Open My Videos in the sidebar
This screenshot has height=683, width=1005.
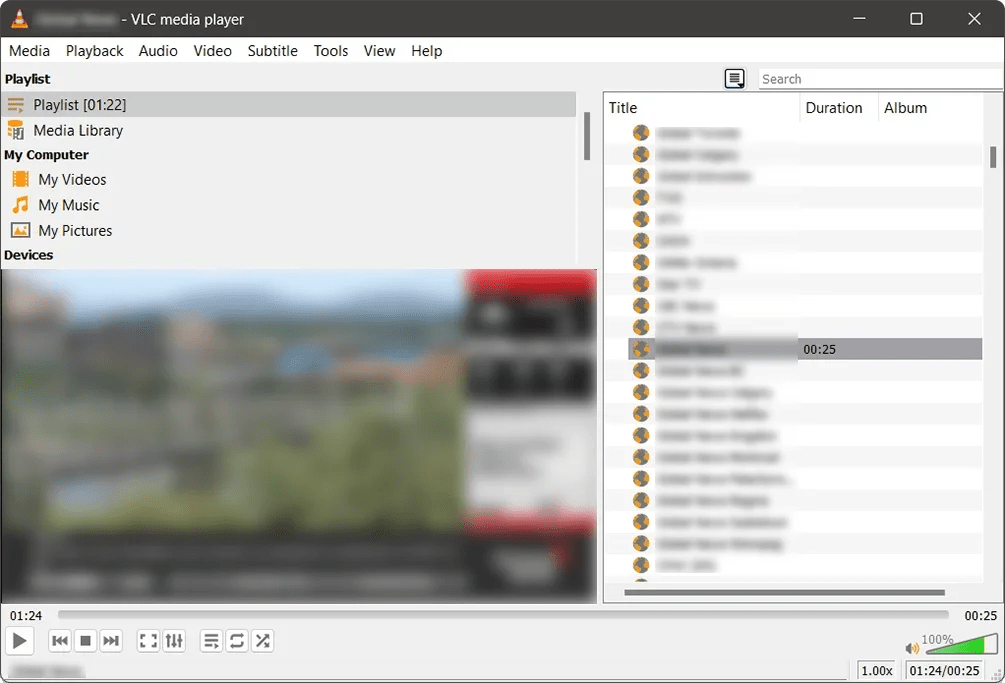coord(71,179)
